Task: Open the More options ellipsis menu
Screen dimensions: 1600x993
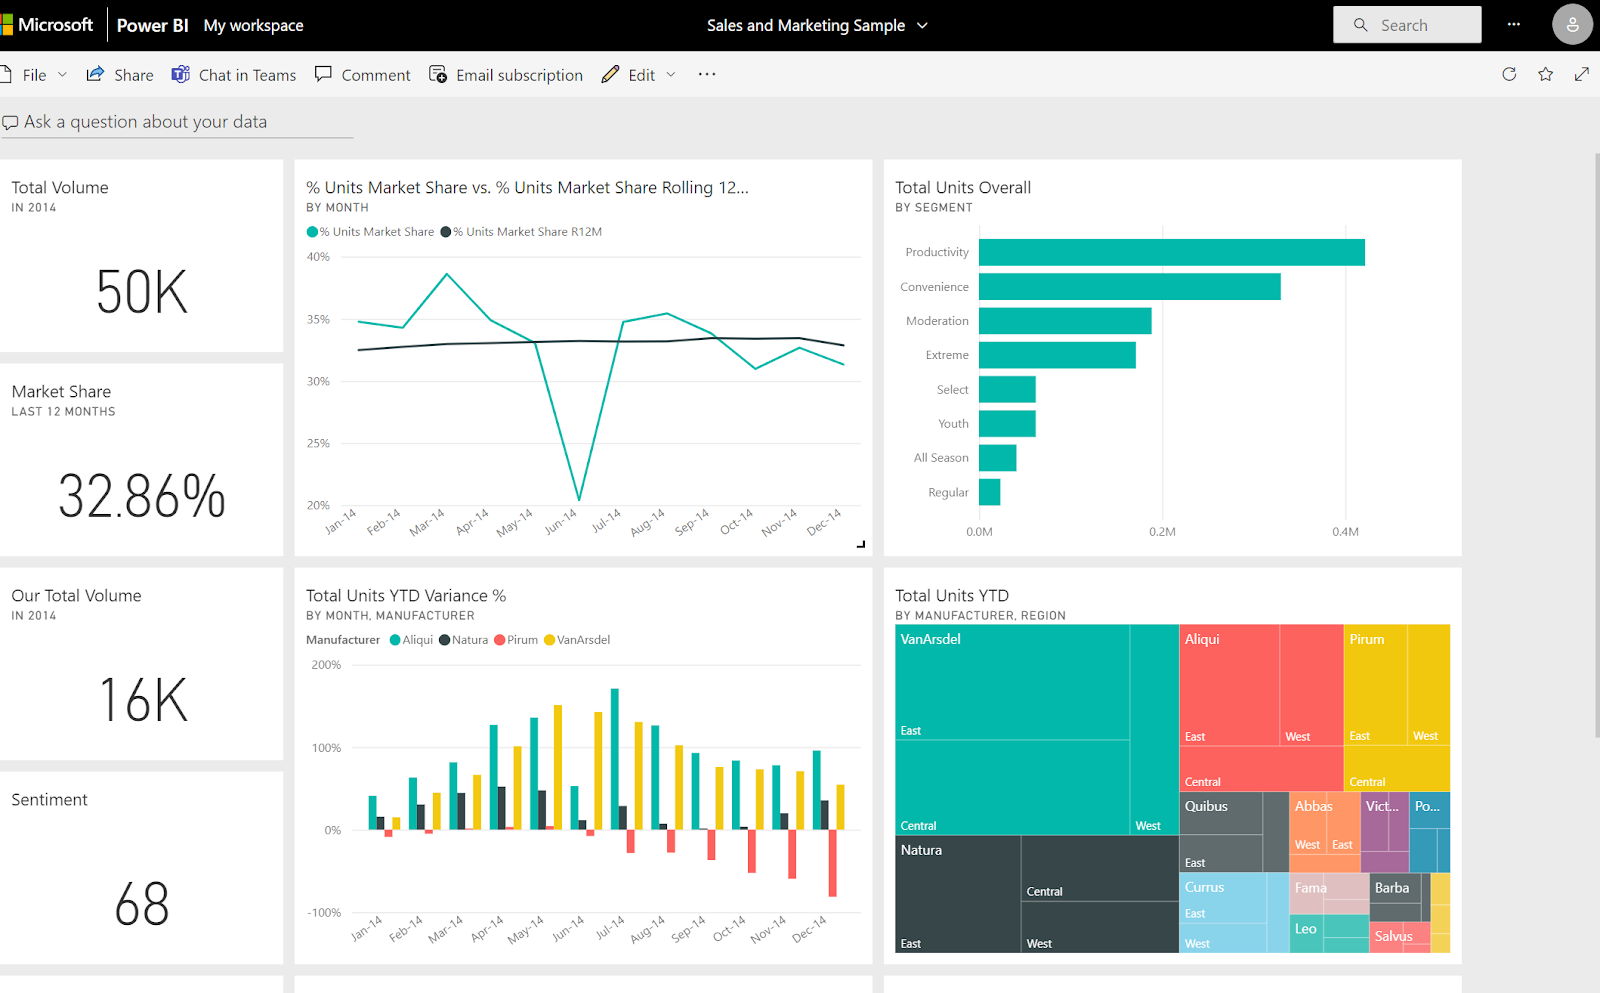Action: tap(706, 74)
